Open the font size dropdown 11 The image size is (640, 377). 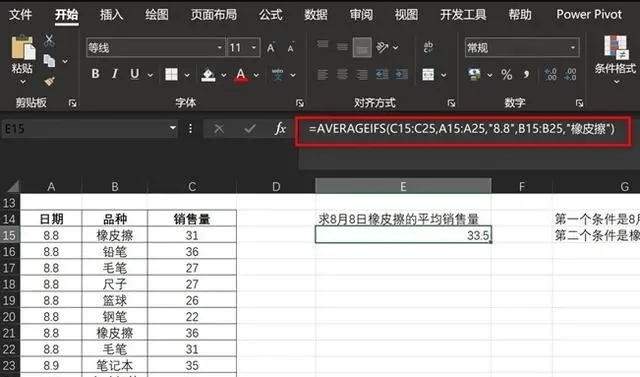pyautogui.click(x=254, y=48)
